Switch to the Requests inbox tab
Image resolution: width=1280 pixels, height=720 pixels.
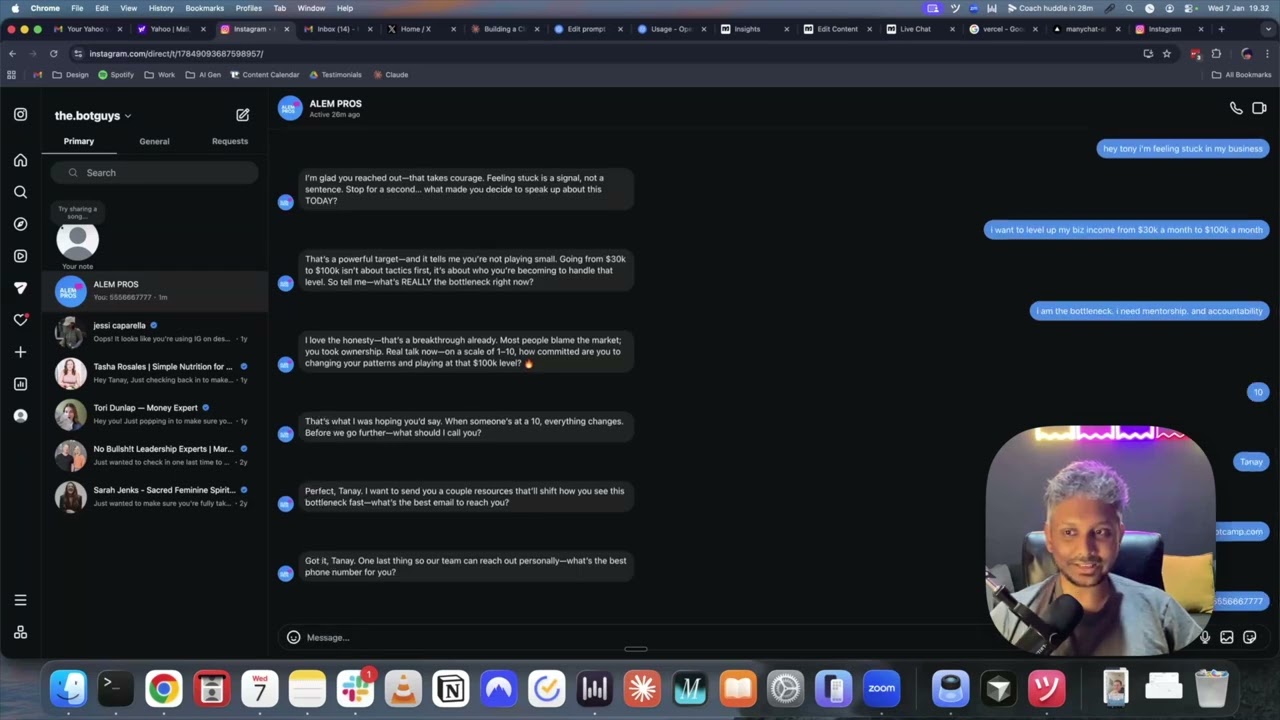click(230, 141)
